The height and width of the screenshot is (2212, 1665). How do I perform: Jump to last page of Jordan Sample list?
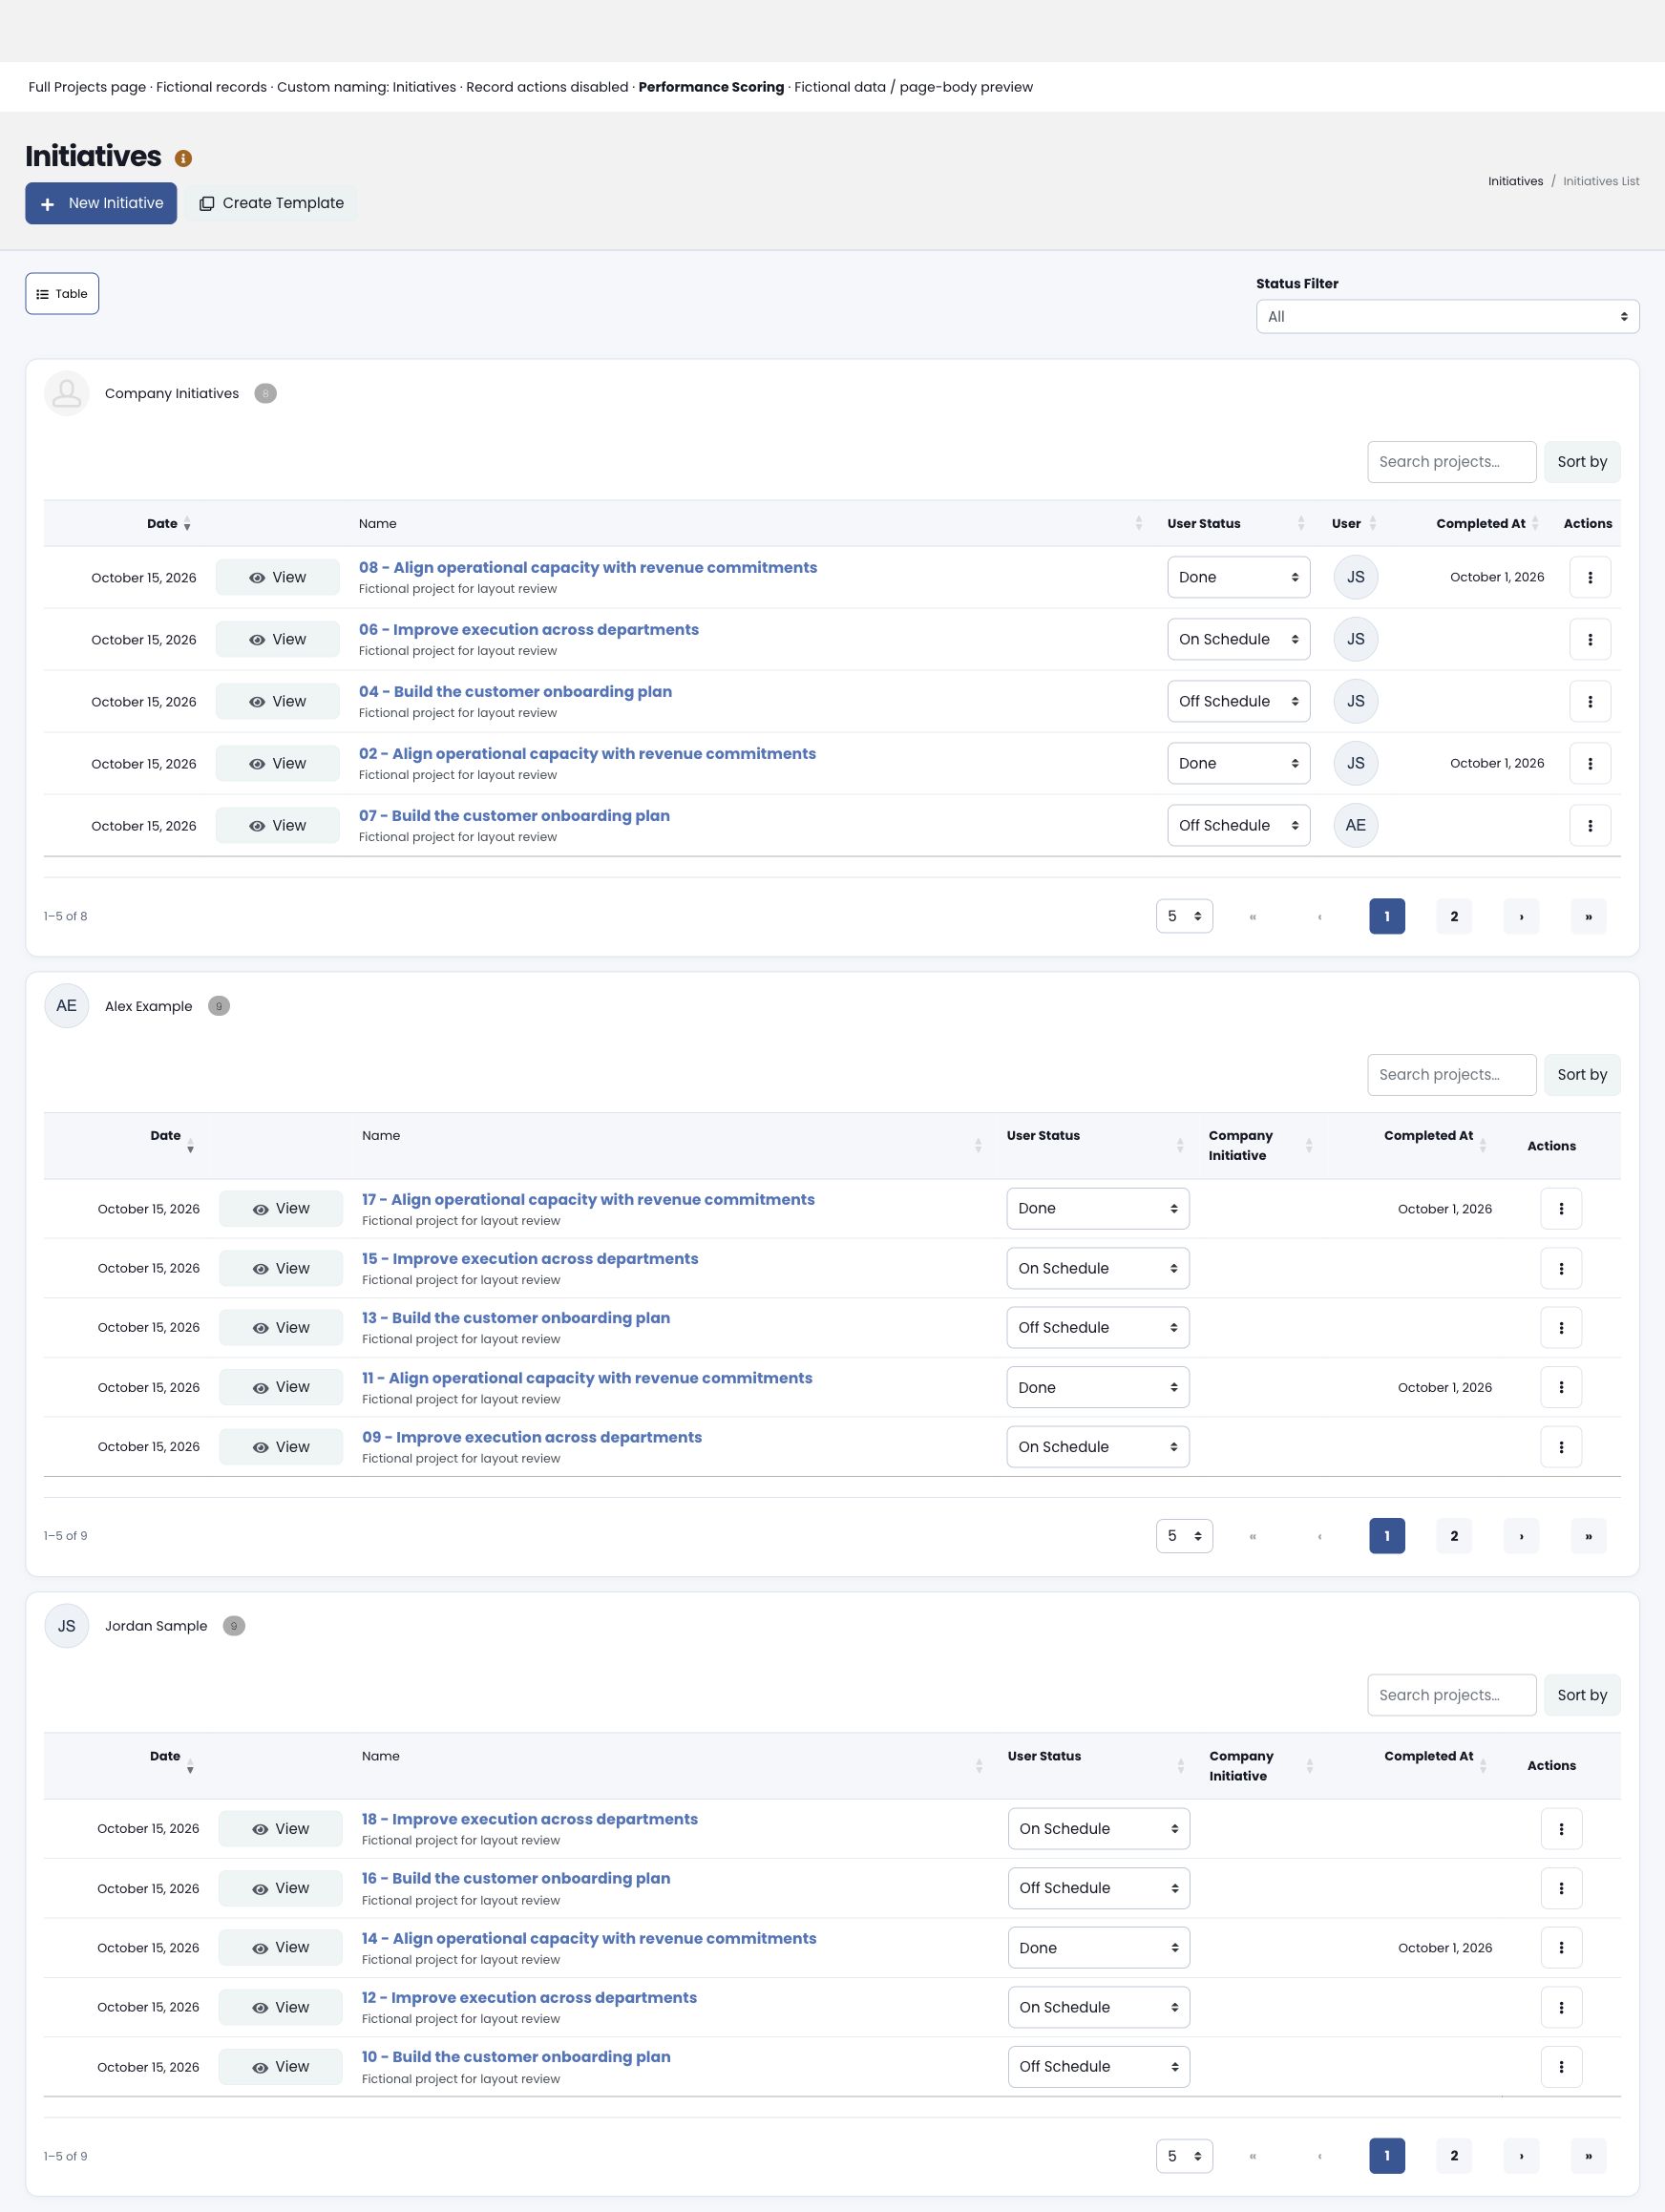point(1588,2157)
